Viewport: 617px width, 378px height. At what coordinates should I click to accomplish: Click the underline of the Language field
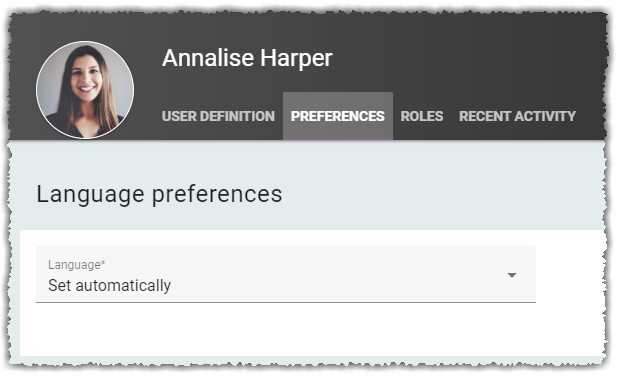tap(286, 302)
